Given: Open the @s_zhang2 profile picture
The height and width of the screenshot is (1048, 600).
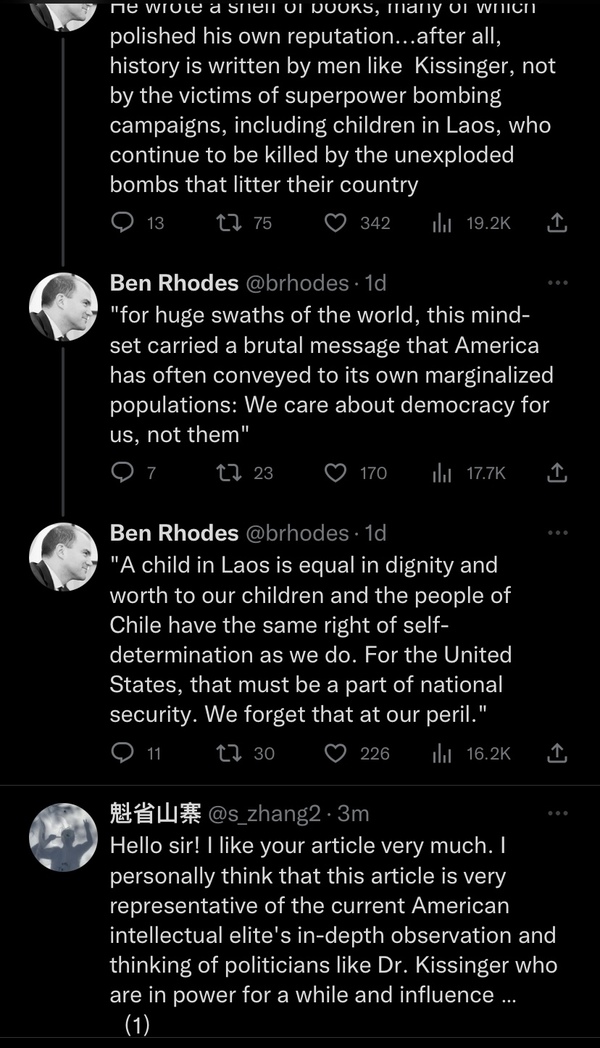Looking at the screenshot, I should (63, 836).
